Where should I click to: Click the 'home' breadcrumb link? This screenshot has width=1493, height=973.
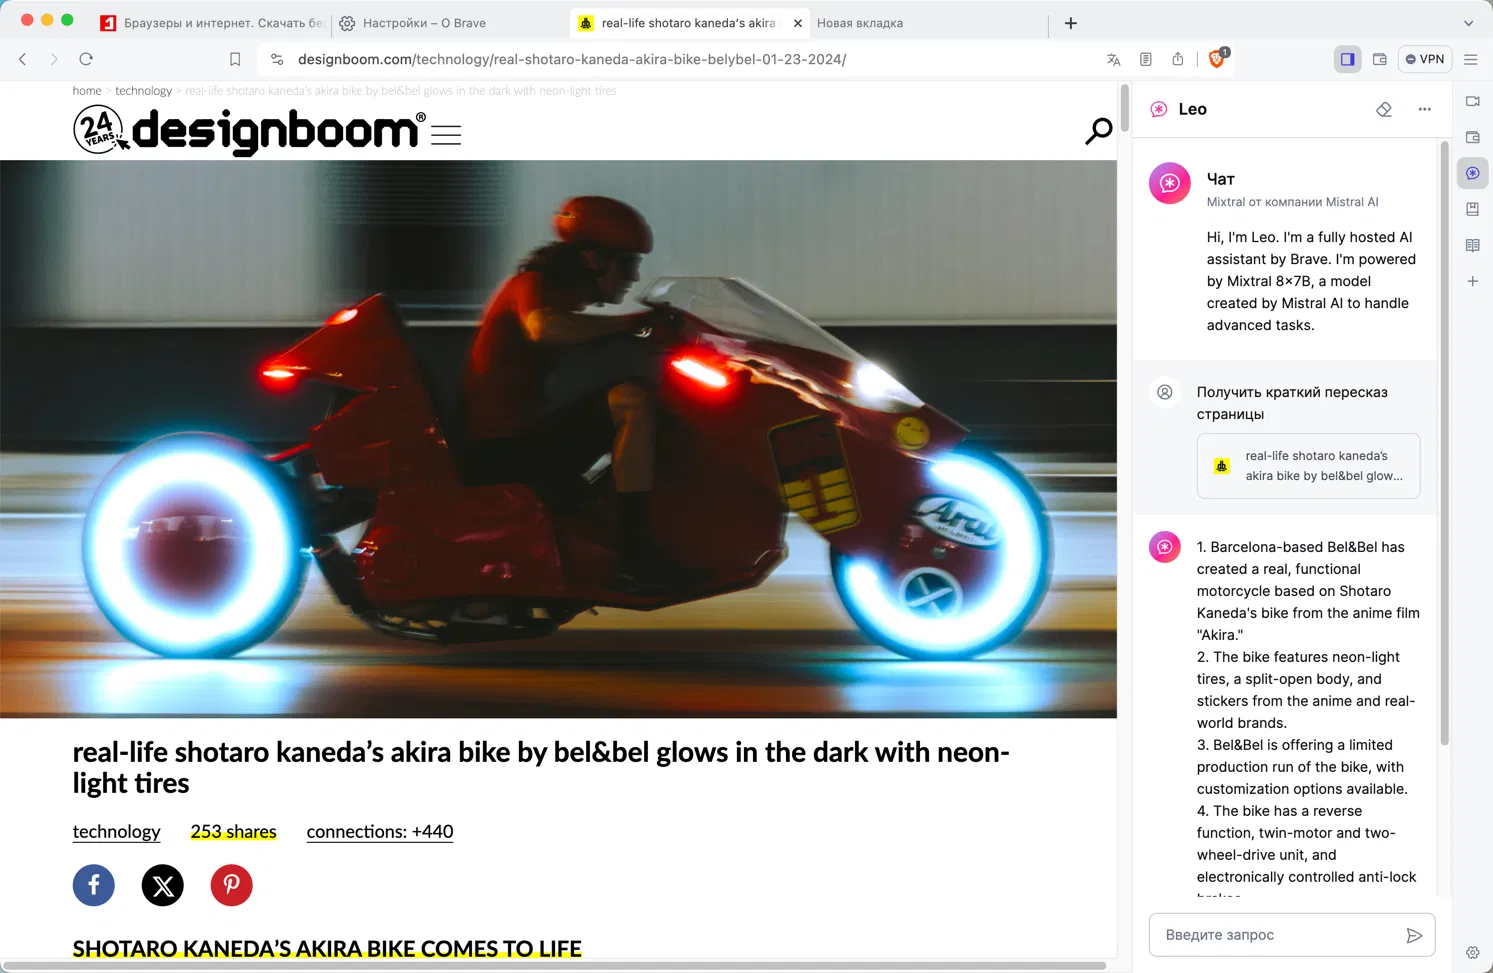tap(87, 91)
